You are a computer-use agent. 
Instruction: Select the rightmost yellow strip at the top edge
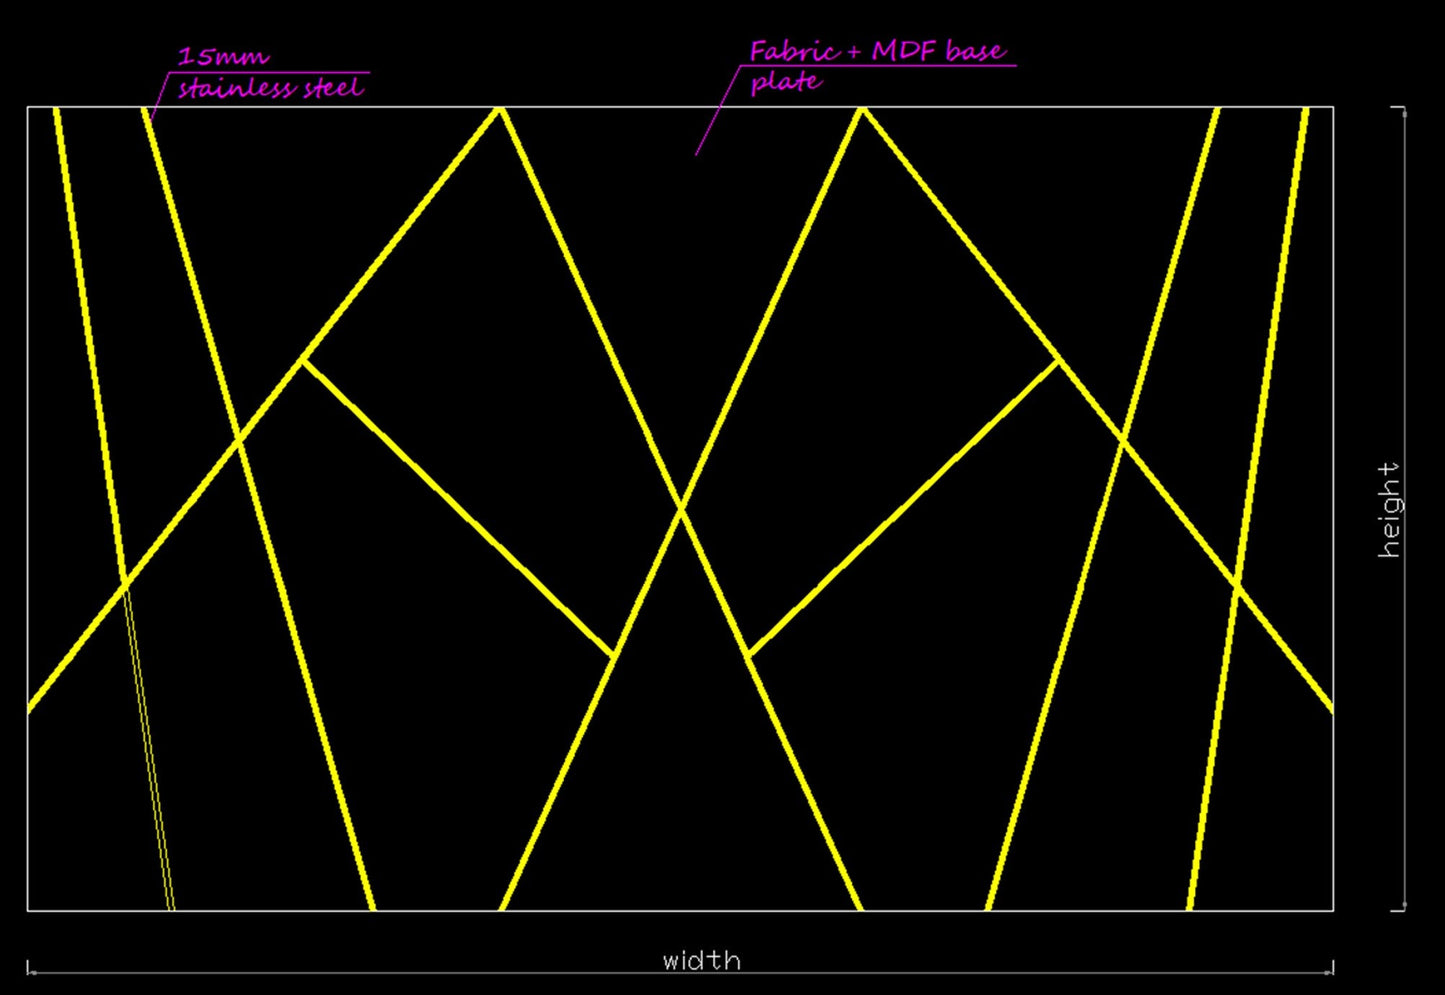click(x=1305, y=110)
